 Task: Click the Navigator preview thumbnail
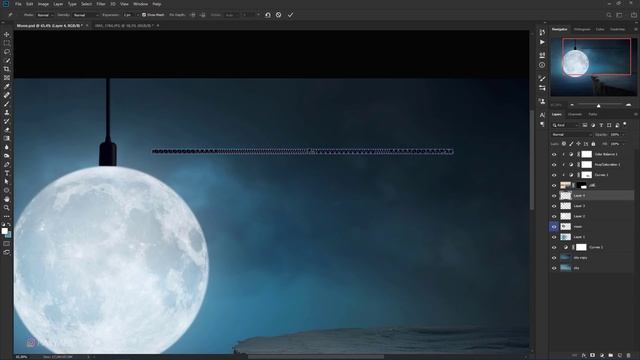tap(593, 67)
